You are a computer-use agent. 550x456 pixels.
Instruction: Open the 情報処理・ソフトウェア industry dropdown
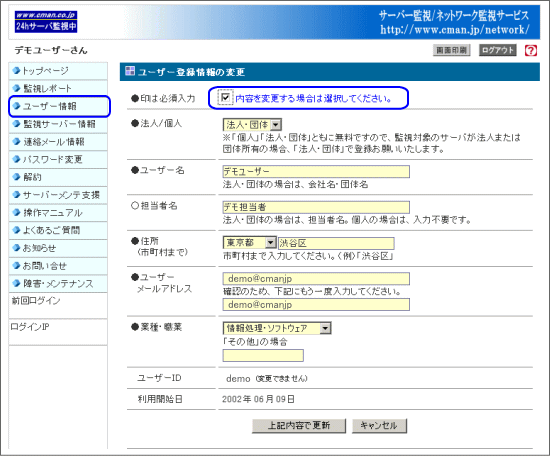click(277, 328)
